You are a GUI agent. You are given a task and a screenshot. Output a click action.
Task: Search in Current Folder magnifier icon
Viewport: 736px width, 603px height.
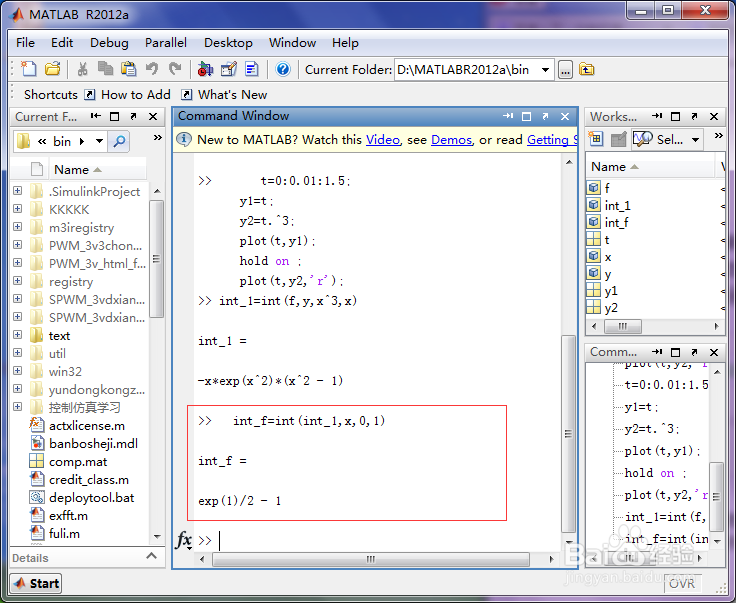(119, 141)
